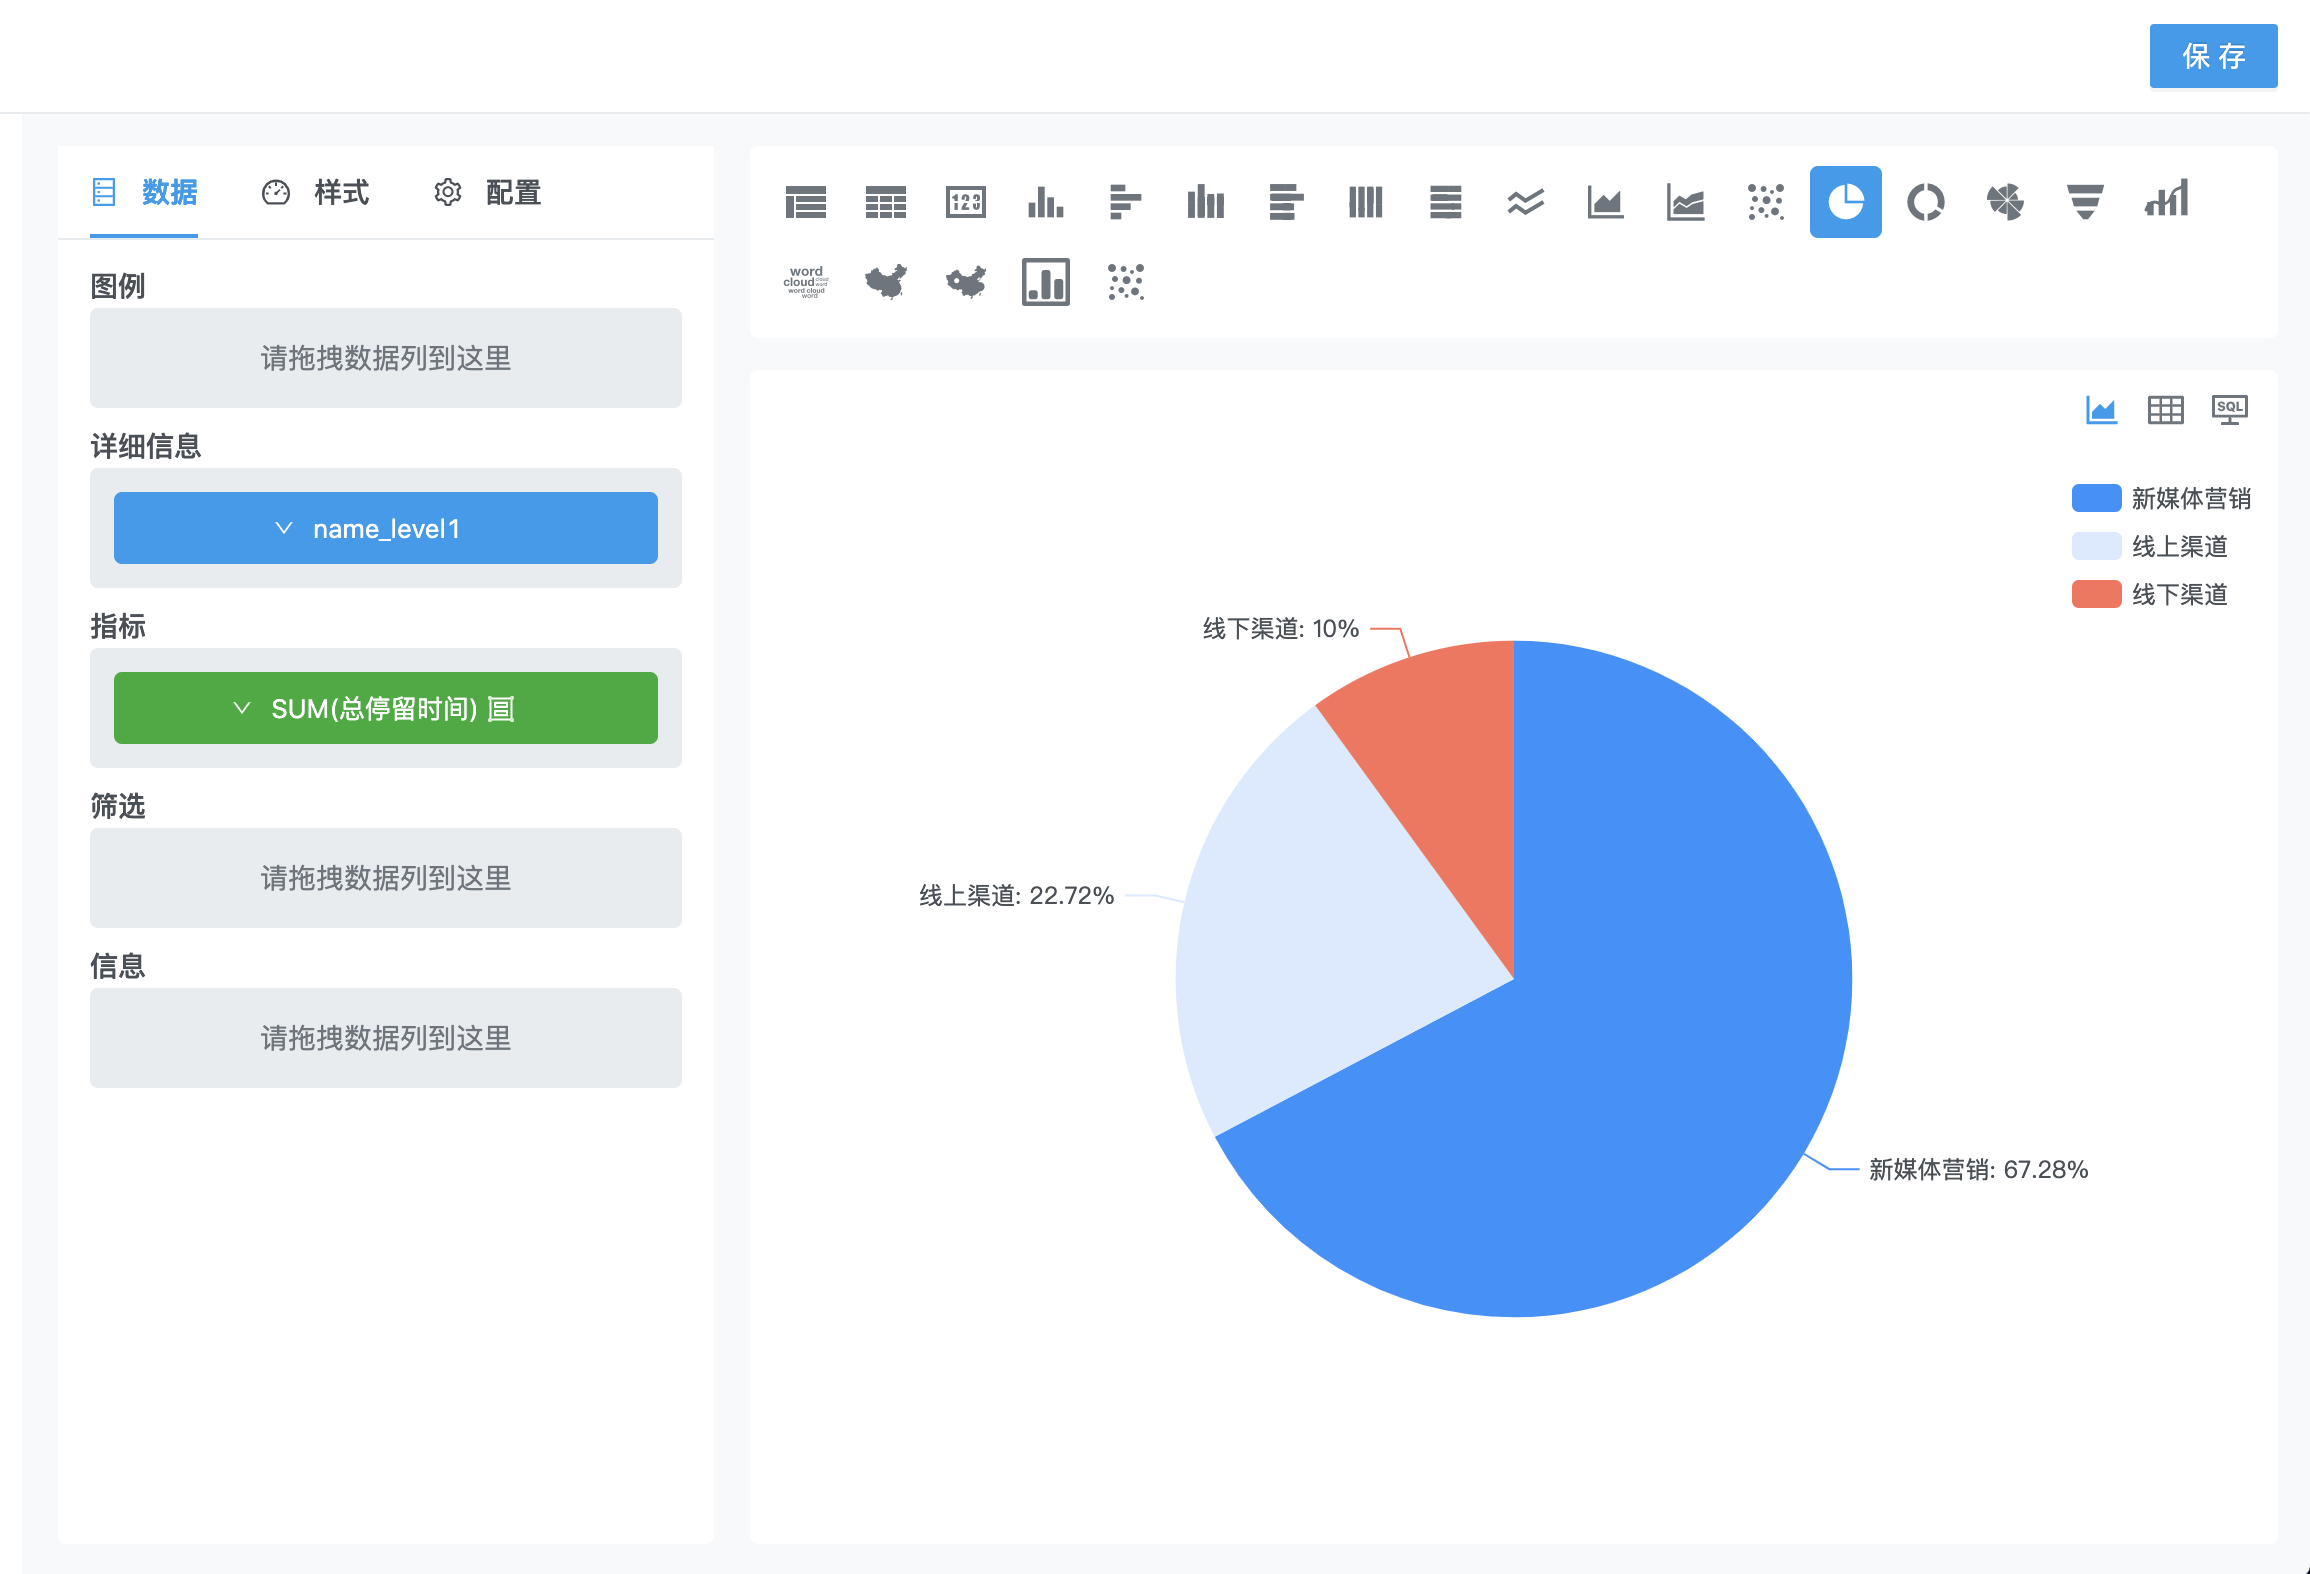This screenshot has width=2310, height=1574.
Task: Select the horizontal bar chart type
Action: point(1125,202)
